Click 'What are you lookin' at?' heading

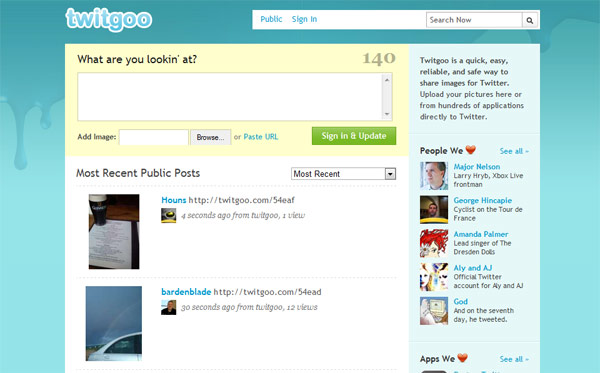(137, 59)
